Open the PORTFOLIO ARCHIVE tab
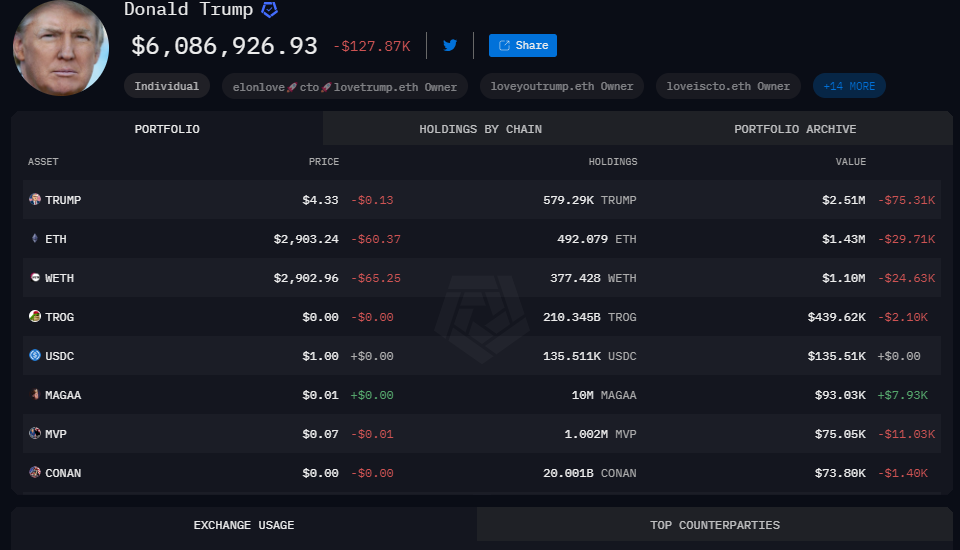 click(x=795, y=129)
